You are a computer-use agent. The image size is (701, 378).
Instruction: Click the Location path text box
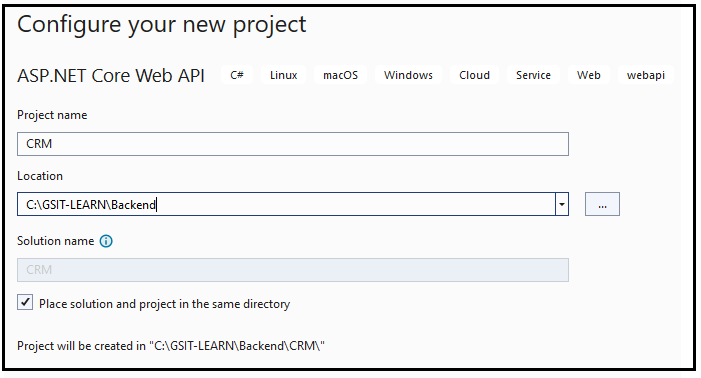[x=286, y=204]
